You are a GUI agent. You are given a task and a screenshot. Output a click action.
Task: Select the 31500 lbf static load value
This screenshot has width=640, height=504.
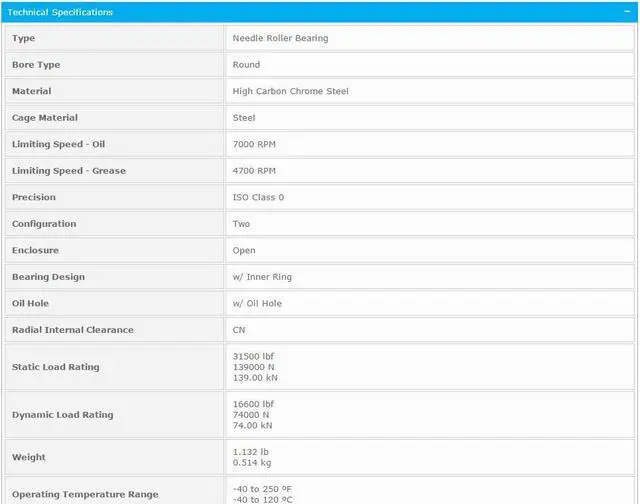tap(253, 355)
